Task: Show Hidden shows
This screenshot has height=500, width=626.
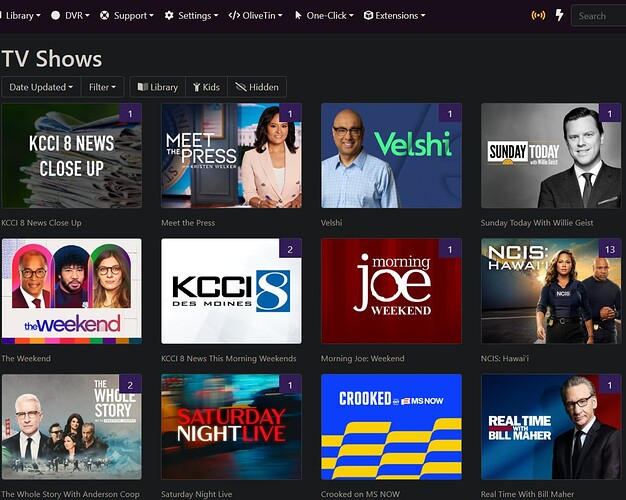Action: (x=257, y=87)
